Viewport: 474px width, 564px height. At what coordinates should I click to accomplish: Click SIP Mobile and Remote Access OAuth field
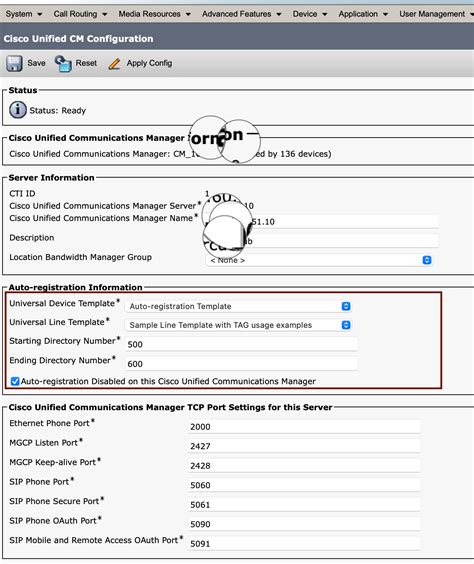pos(304,543)
